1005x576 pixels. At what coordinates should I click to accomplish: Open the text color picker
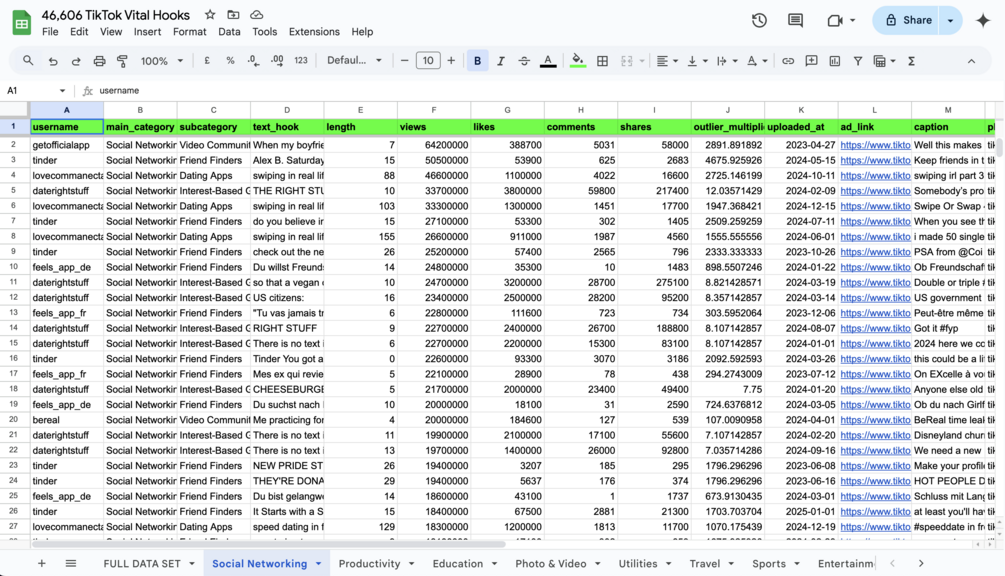548,61
